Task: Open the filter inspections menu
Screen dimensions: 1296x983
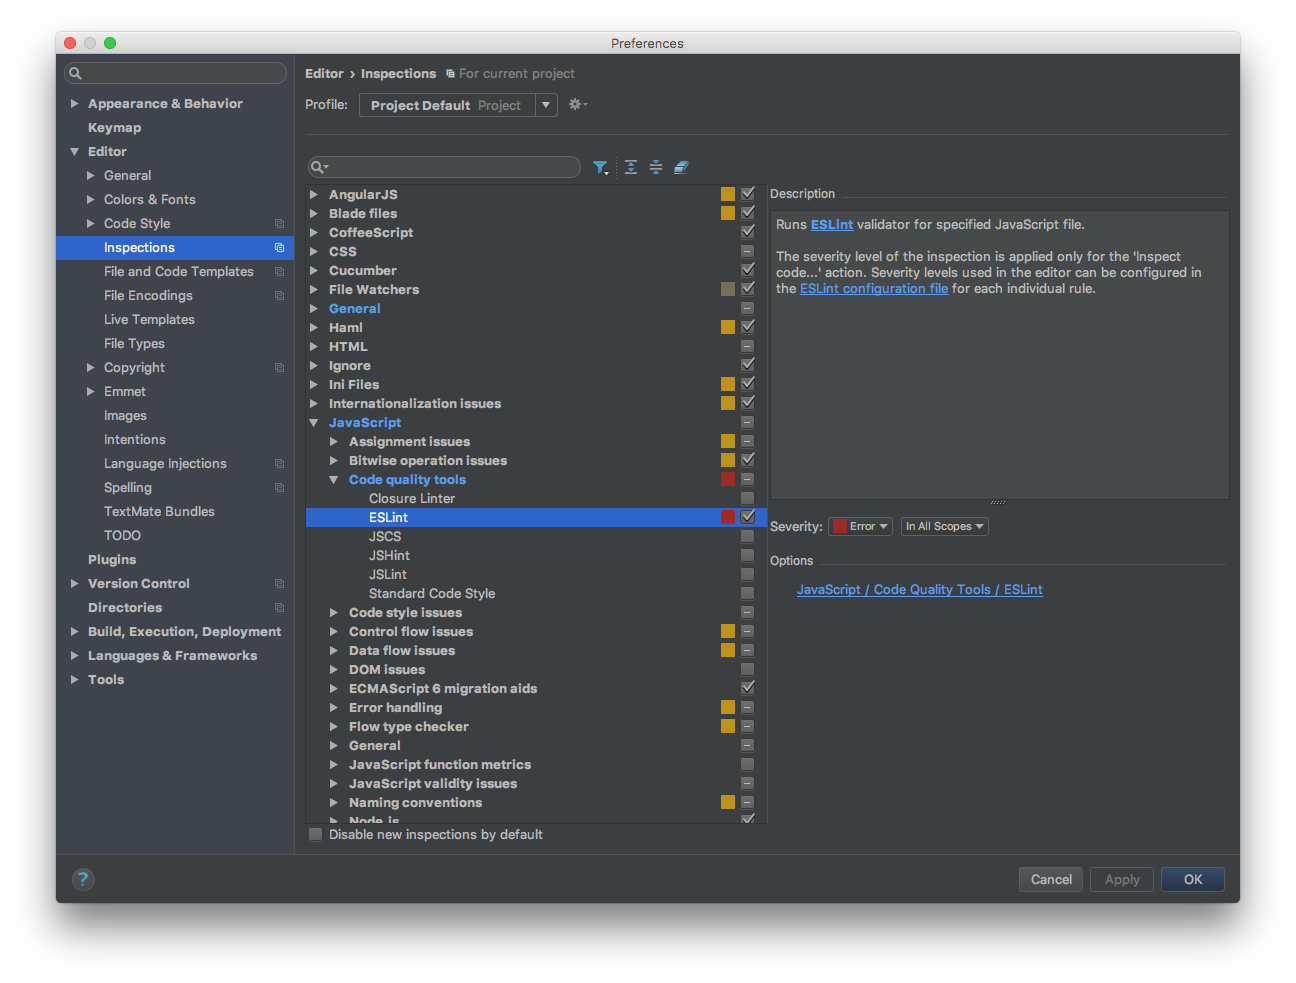Action: (601, 167)
